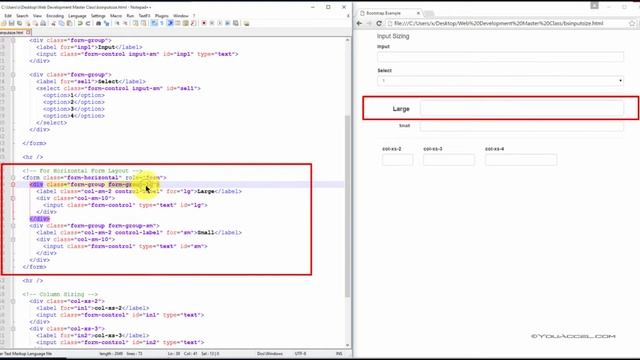Viewport: 640px width, 360px height.
Task: Click the browser address bar URL
Action: pyautogui.click(x=498, y=23)
